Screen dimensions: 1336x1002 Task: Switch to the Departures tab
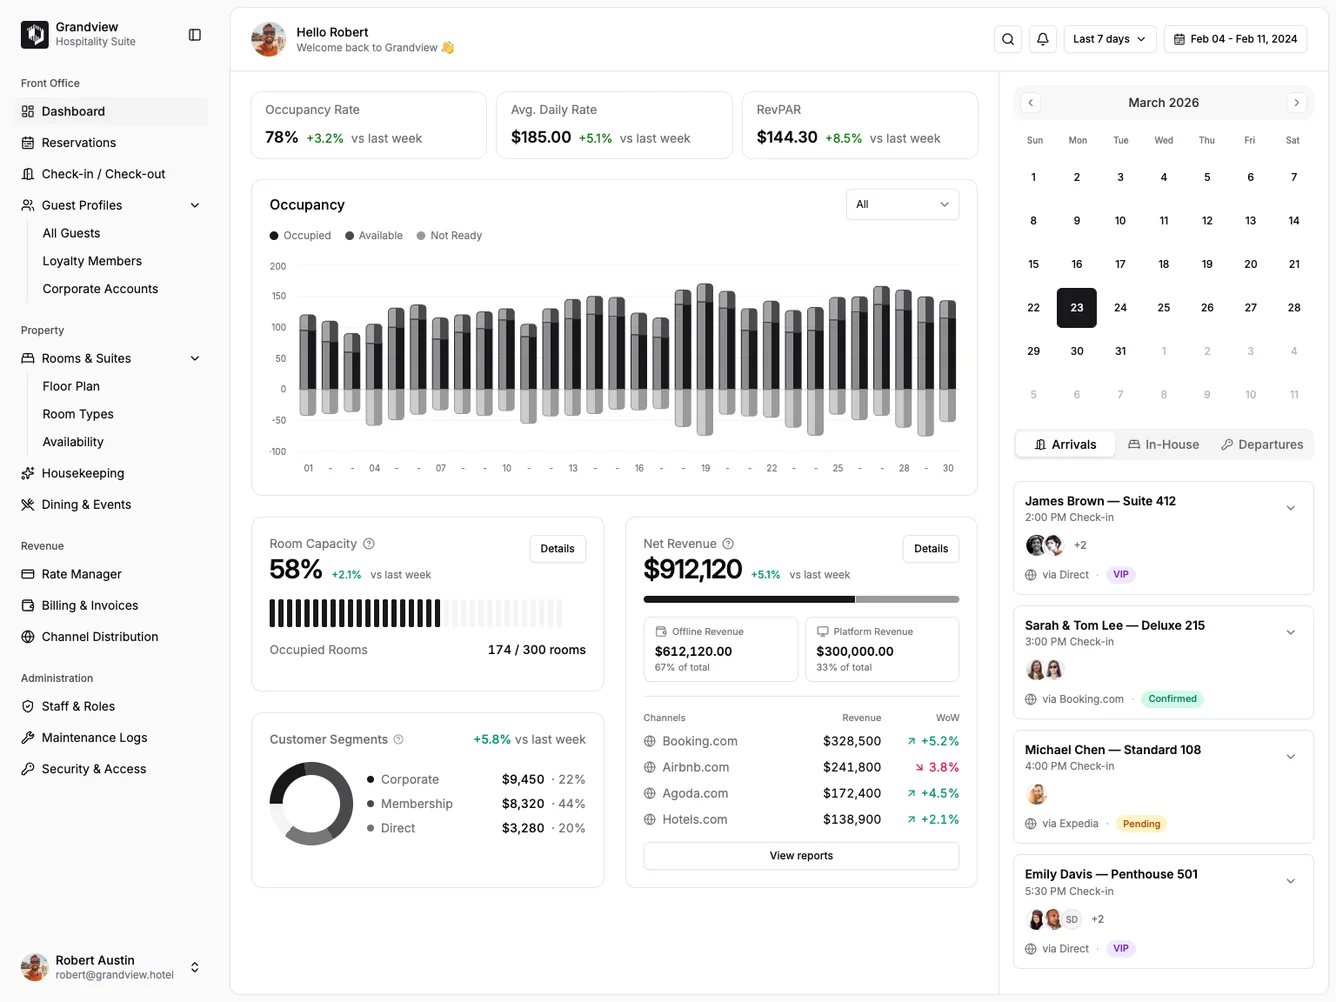pyautogui.click(x=1262, y=444)
